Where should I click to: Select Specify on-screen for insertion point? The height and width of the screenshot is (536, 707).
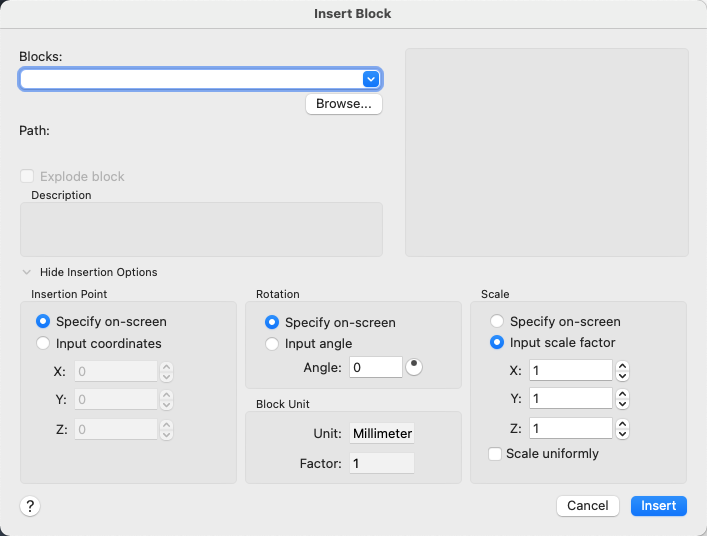[x=43, y=322]
